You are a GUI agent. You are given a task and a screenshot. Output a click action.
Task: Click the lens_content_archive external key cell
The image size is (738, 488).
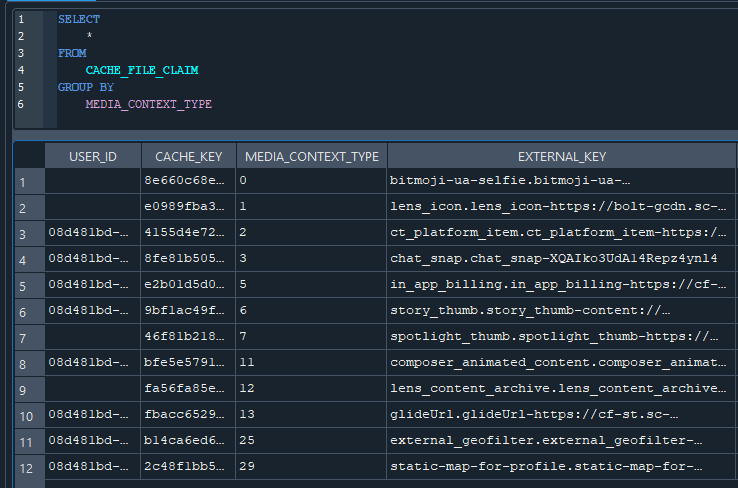(561, 388)
